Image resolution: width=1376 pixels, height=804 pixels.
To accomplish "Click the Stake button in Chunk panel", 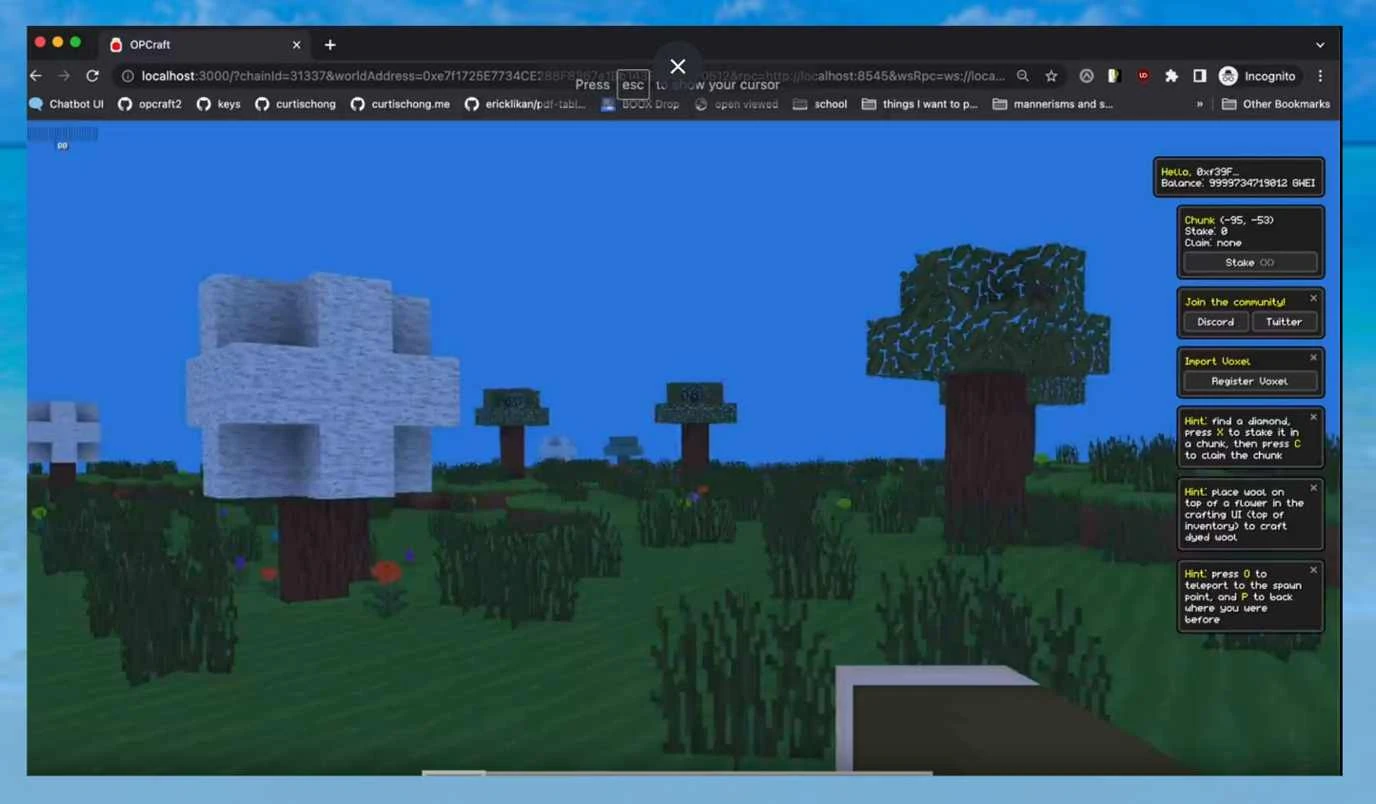I will click(1250, 262).
